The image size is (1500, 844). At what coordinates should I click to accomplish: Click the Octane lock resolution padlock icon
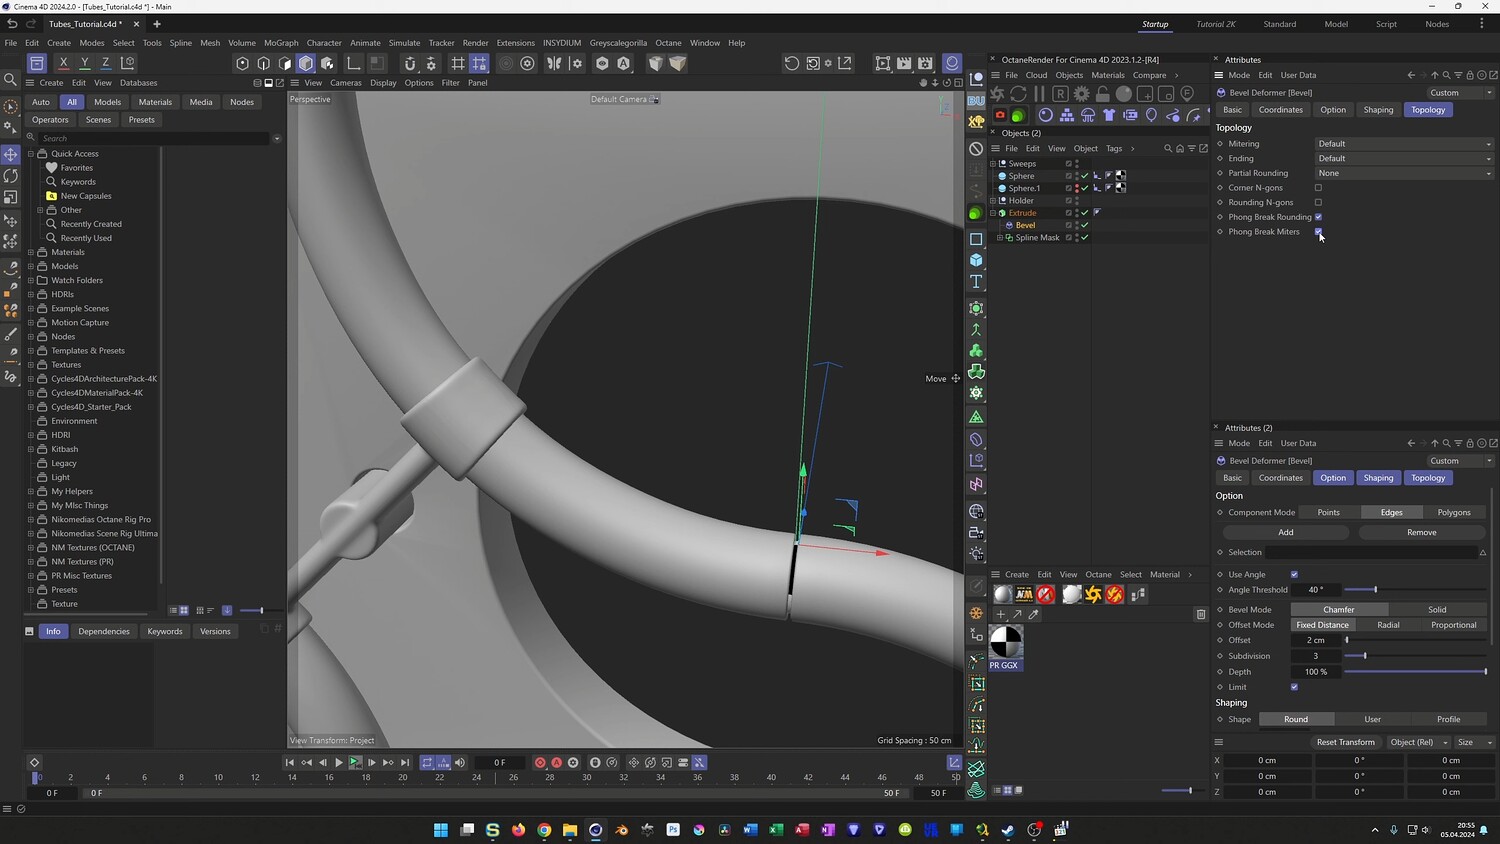click(x=1102, y=93)
